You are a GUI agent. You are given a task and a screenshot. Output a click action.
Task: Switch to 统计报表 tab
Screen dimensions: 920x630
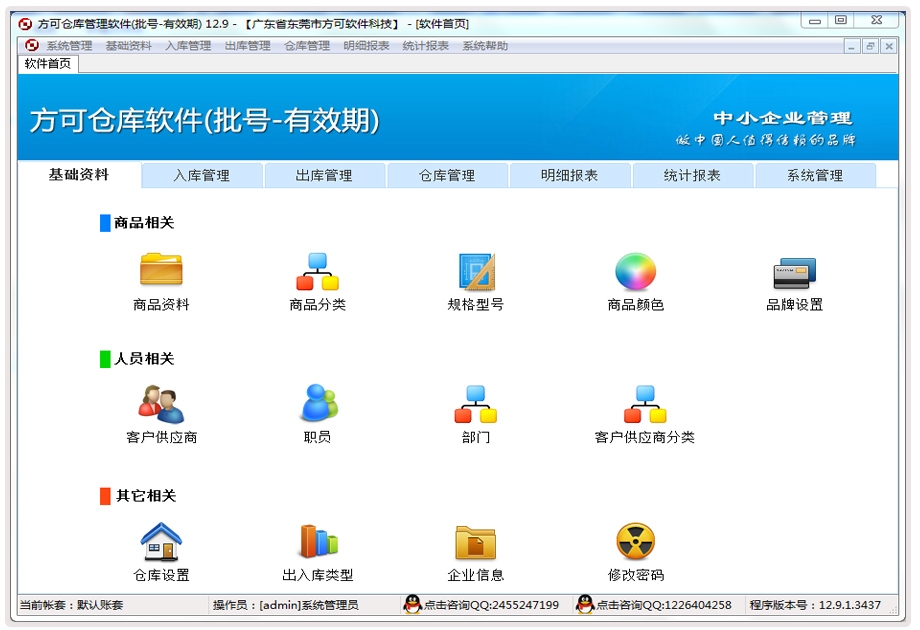(x=692, y=175)
